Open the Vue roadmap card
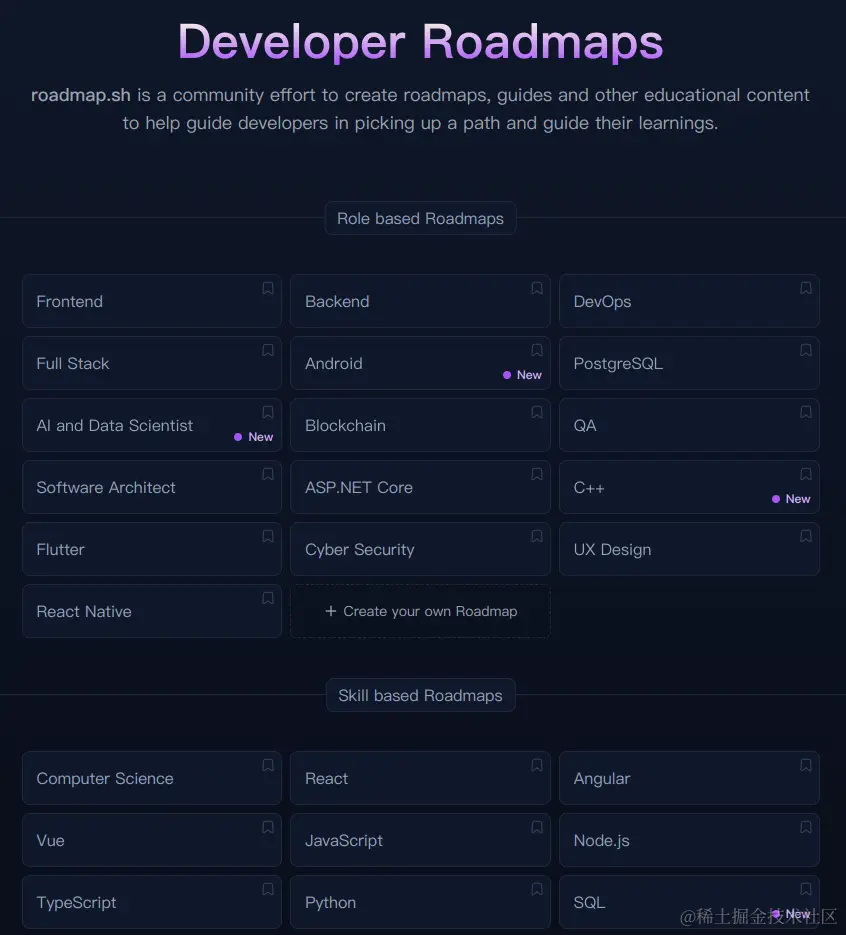This screenshot has width=846, height=935. (x=151, y=840)
